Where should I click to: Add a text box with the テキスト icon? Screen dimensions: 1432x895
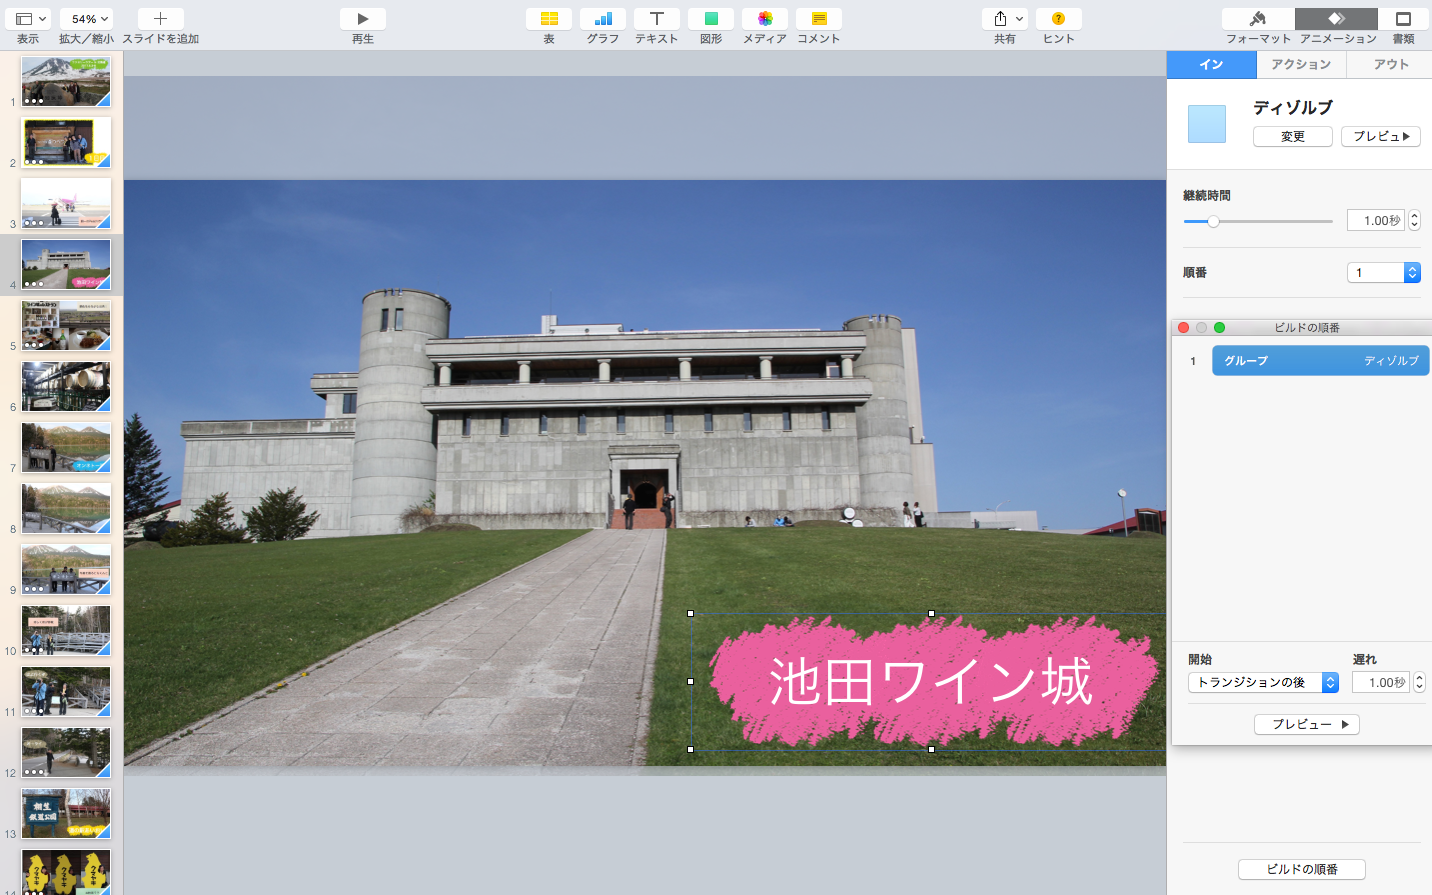pos(657,19)
